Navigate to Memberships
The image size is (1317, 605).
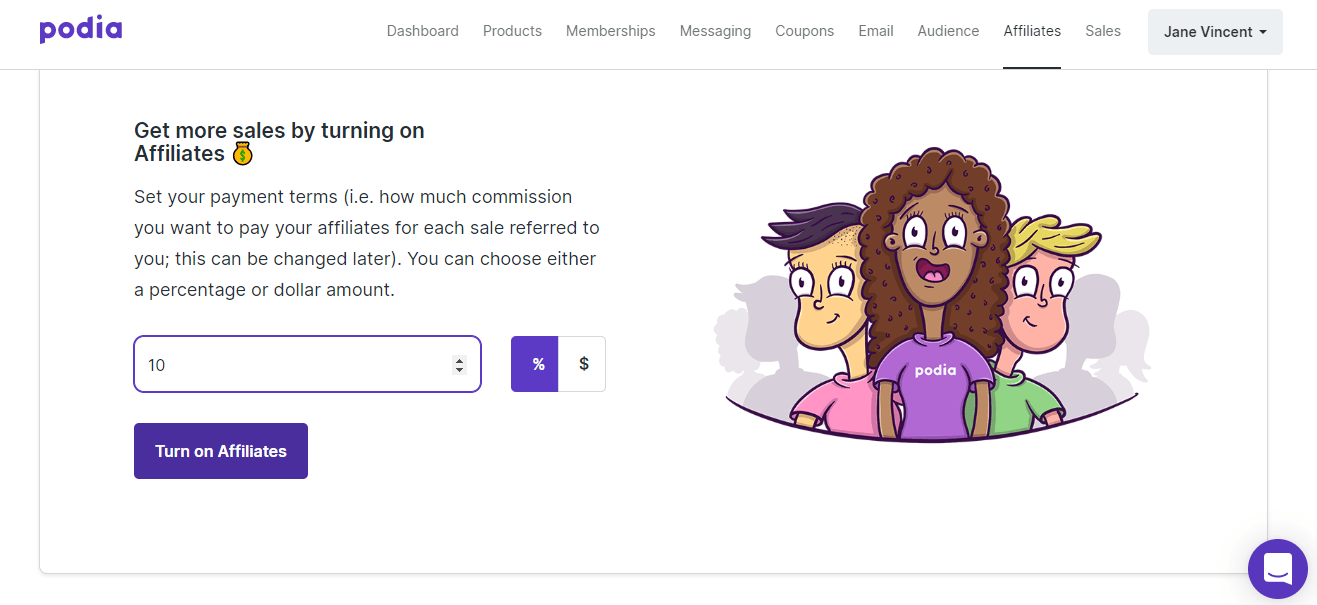[x=611, y=31]
